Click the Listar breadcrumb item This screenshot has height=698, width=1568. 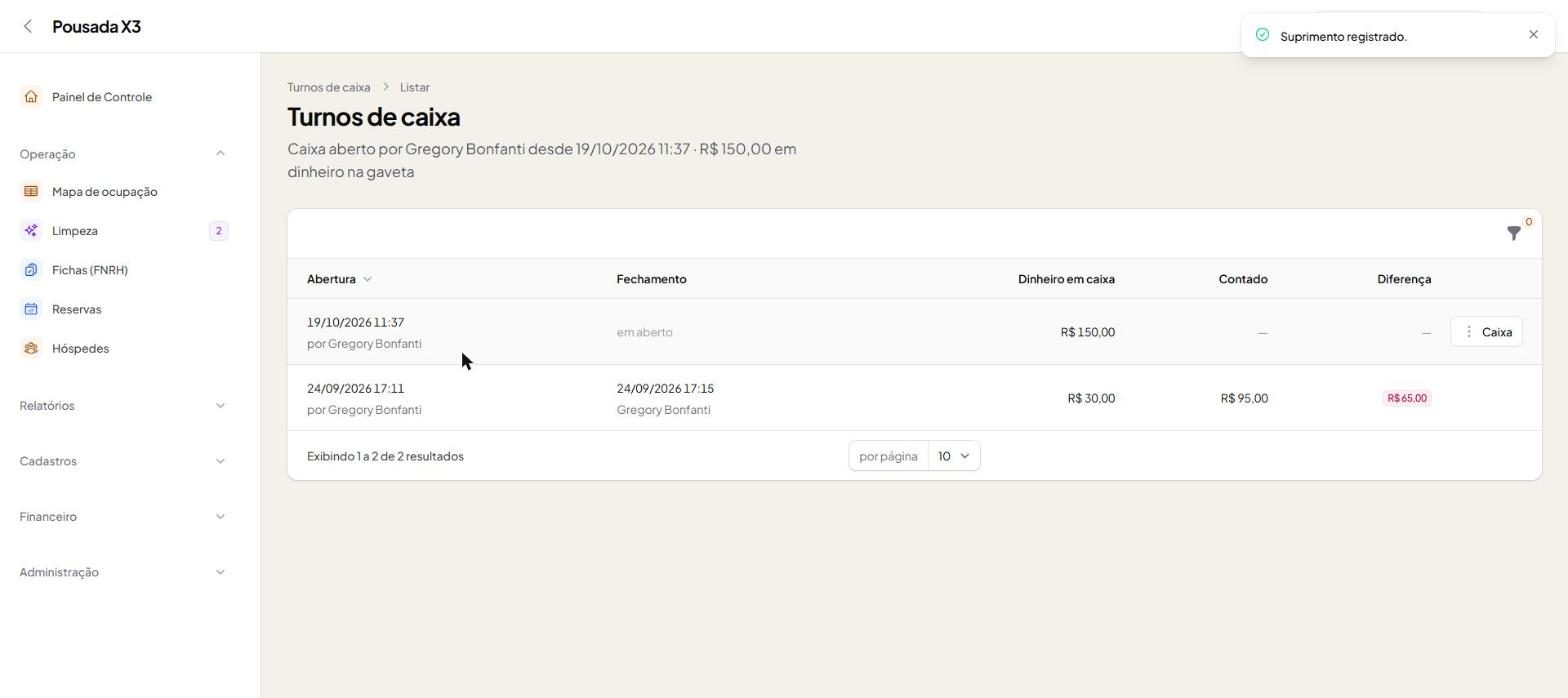click(415, 87)
